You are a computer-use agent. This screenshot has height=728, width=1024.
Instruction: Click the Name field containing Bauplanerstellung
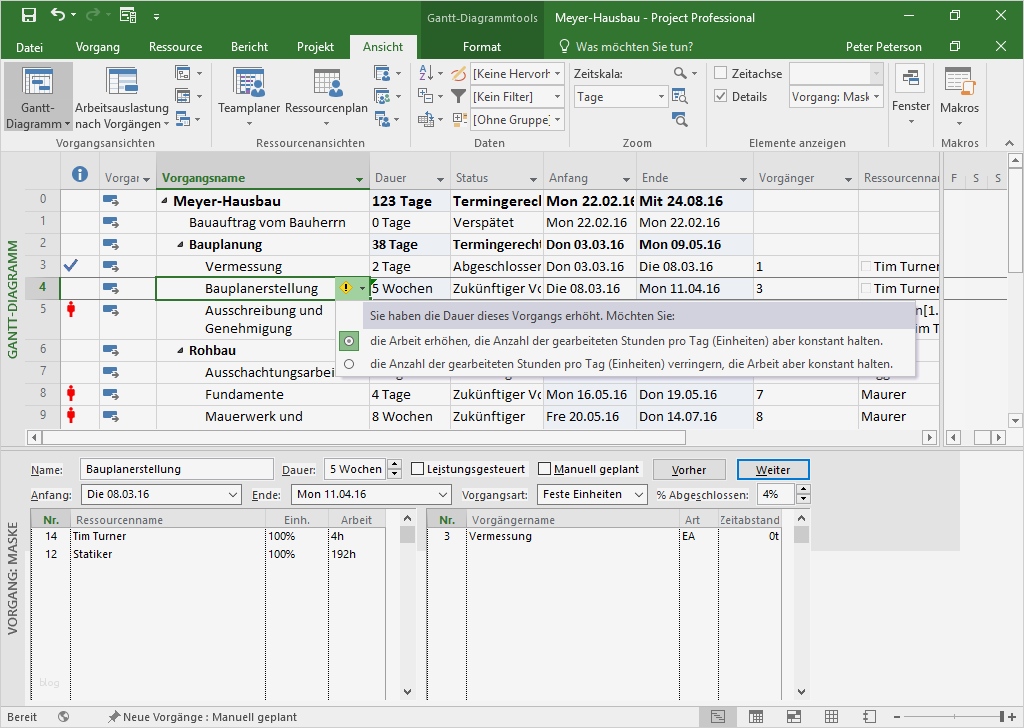point(176,469)
